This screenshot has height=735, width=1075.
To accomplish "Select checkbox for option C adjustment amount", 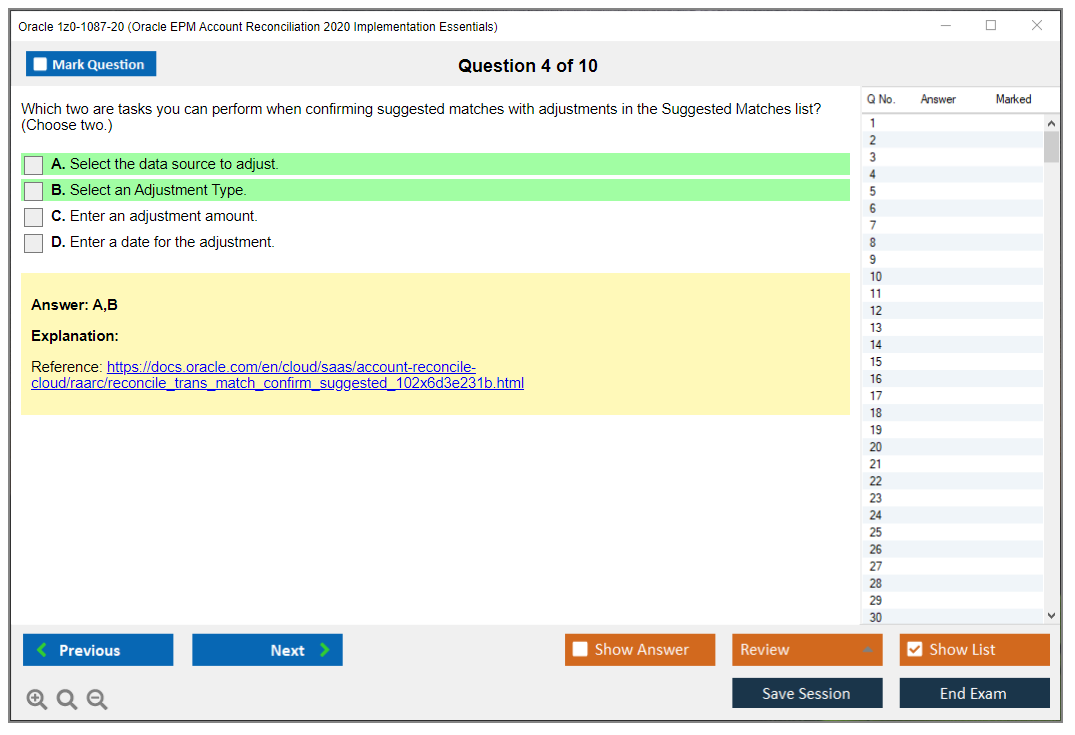I will (33, 217).
